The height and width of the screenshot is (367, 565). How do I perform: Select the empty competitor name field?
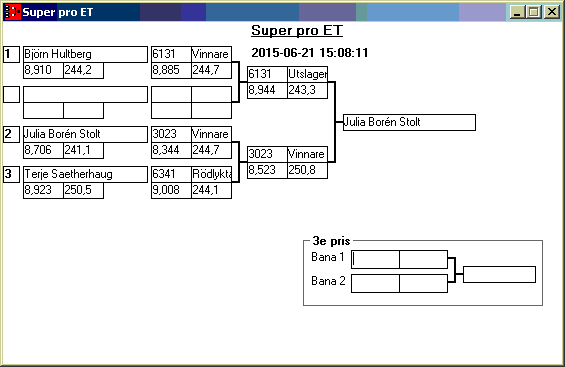[85, 94]
